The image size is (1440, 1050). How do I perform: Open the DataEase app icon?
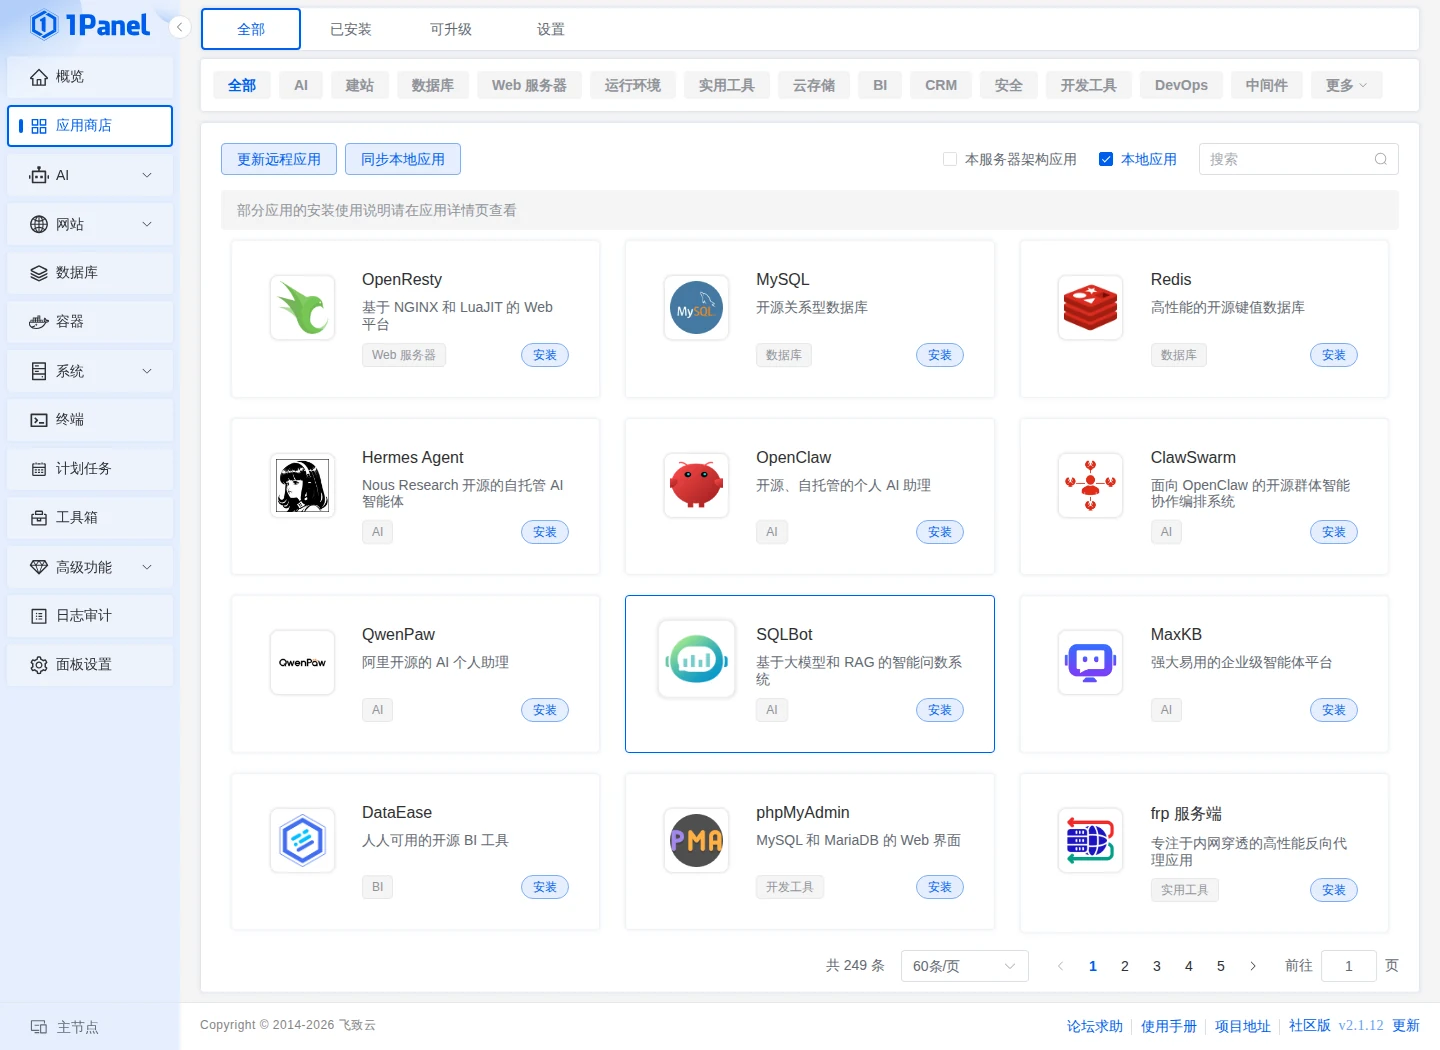(x=302, y=840)
